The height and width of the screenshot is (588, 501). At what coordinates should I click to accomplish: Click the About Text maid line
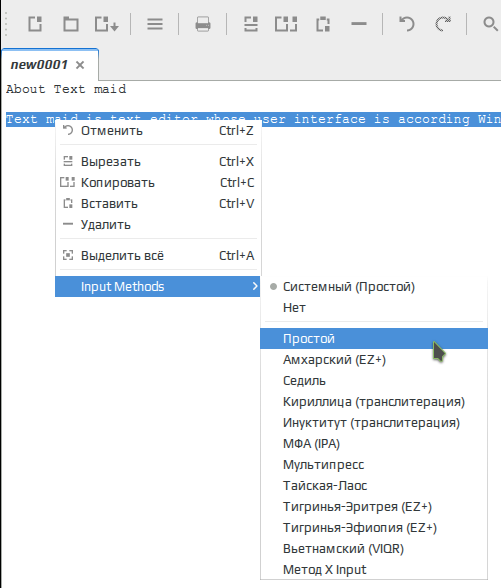pos(66,89)
